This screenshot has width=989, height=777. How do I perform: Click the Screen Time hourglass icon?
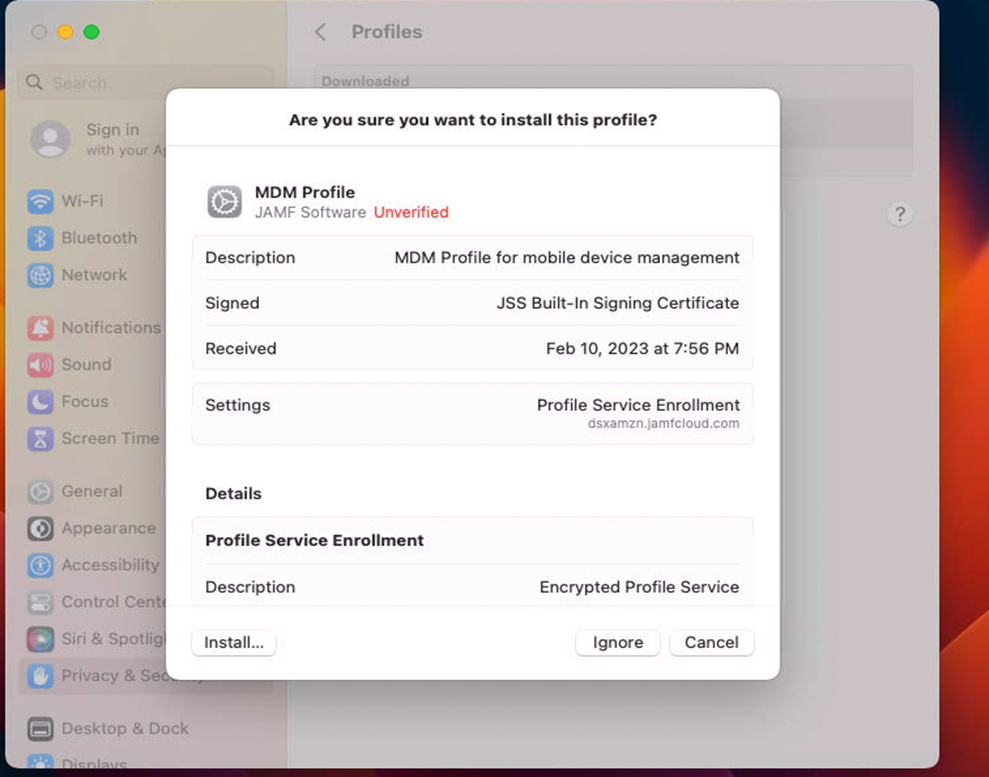tap(40, 439)
